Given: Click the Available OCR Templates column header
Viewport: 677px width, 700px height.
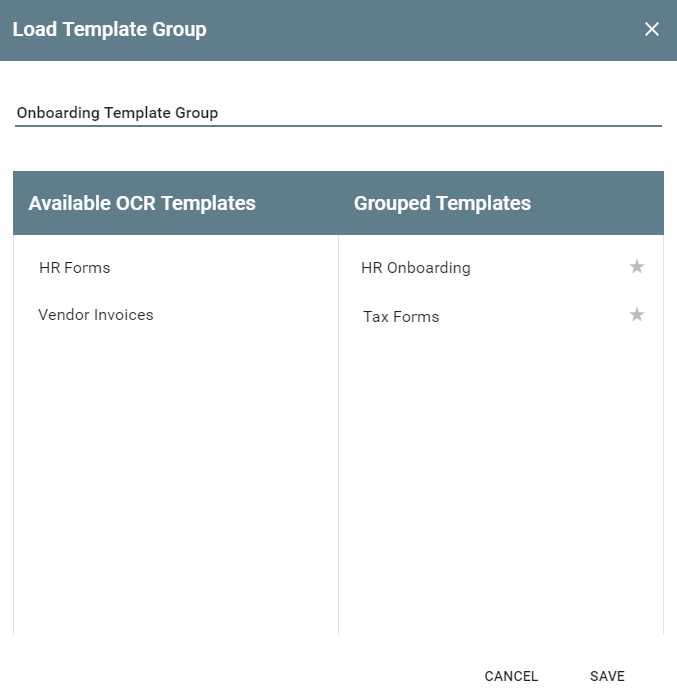Looking at the screenshot, I should click(x=142, y=203).
